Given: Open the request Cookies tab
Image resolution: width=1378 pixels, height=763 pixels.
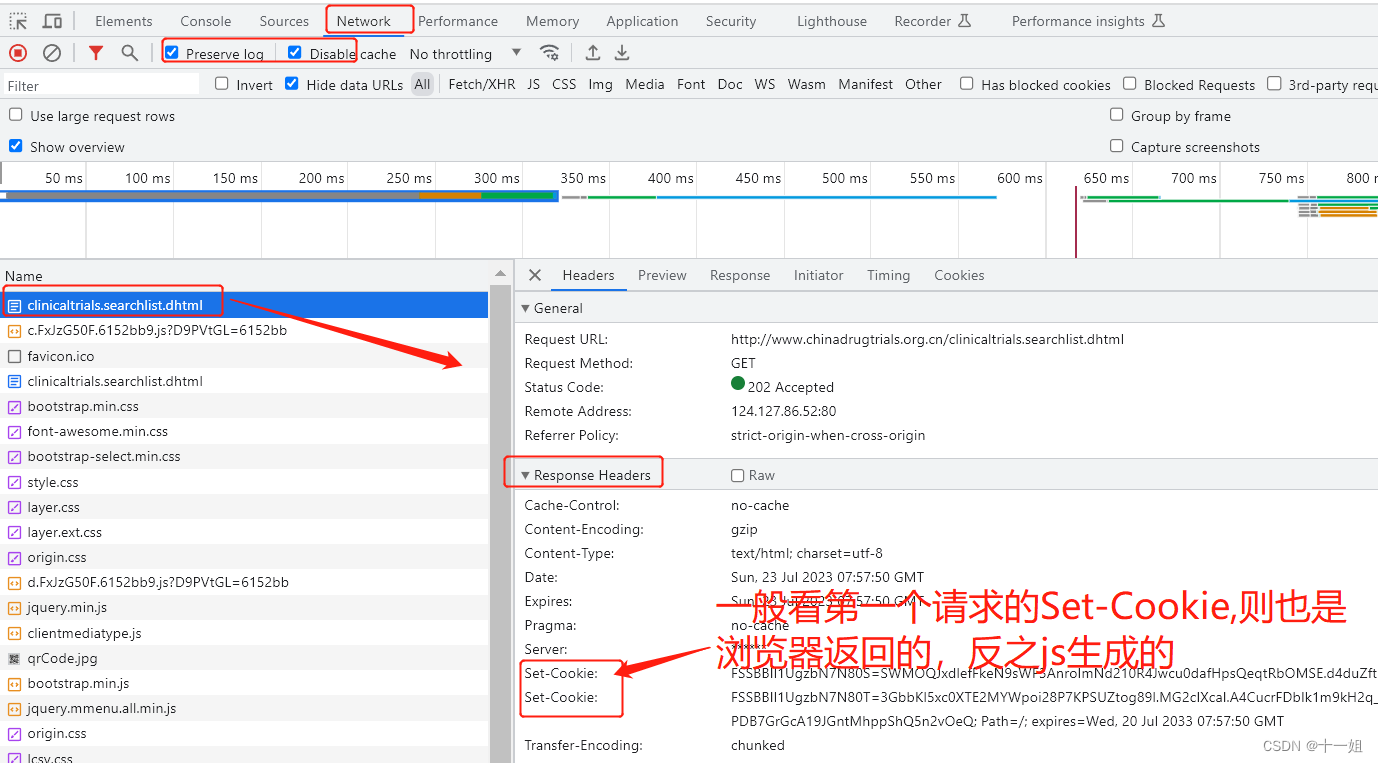Looking at the screenshot, I should [959, 275].
